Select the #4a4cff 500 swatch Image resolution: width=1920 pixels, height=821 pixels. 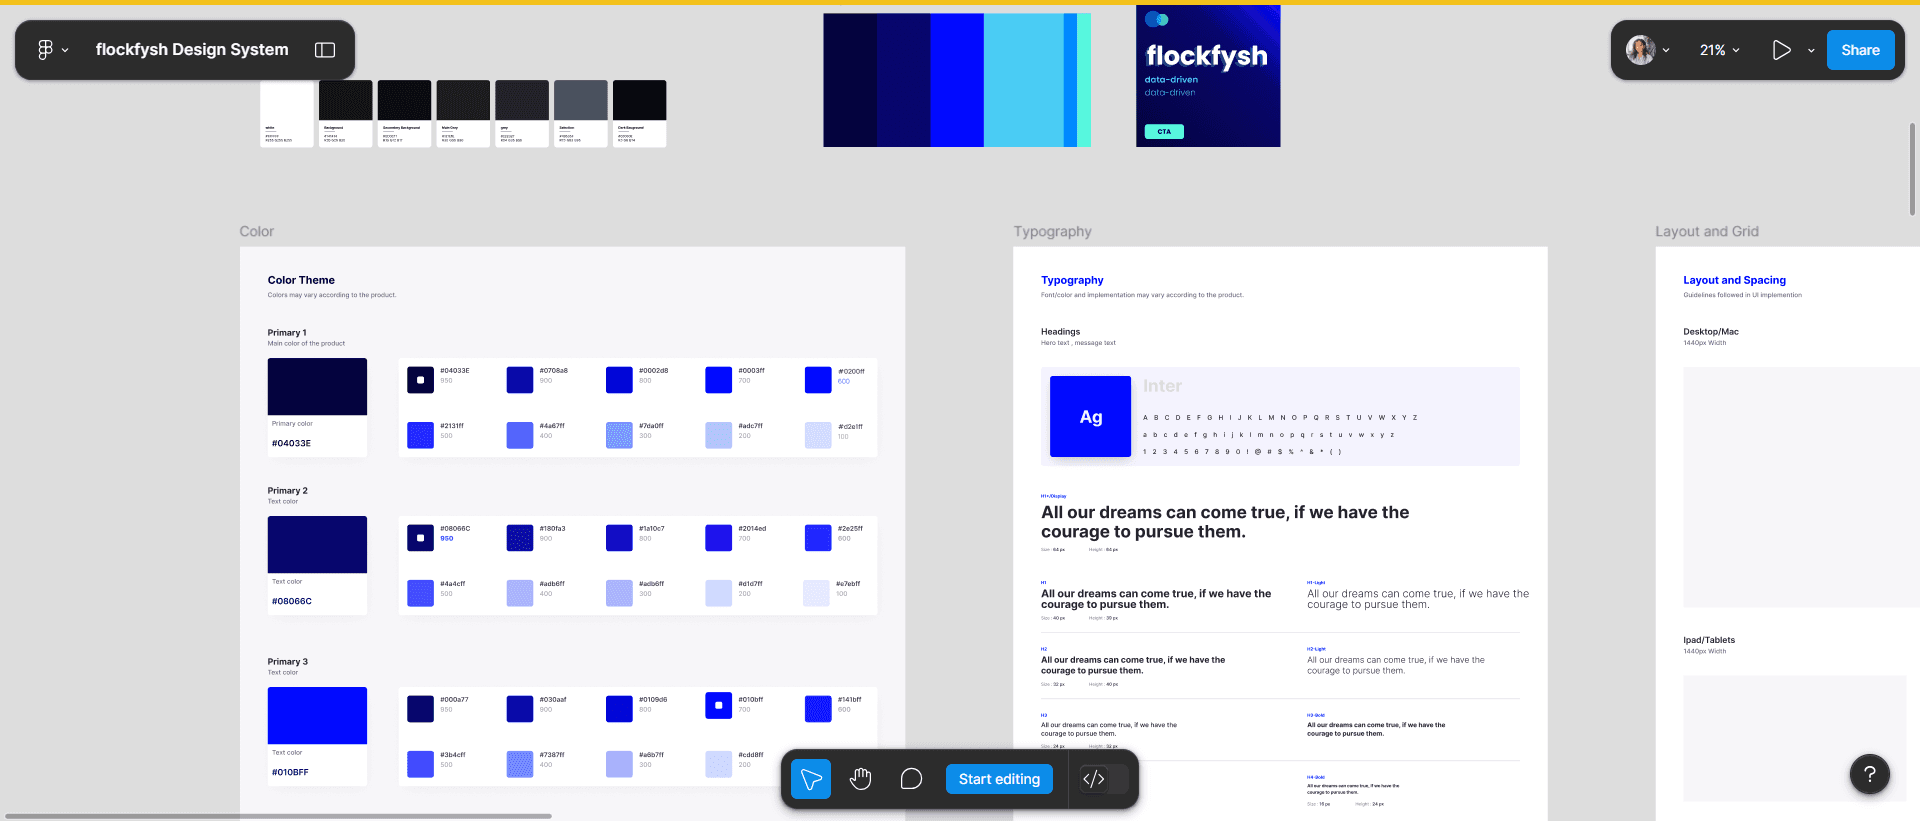pyautogui.click(x=420, y=593)
